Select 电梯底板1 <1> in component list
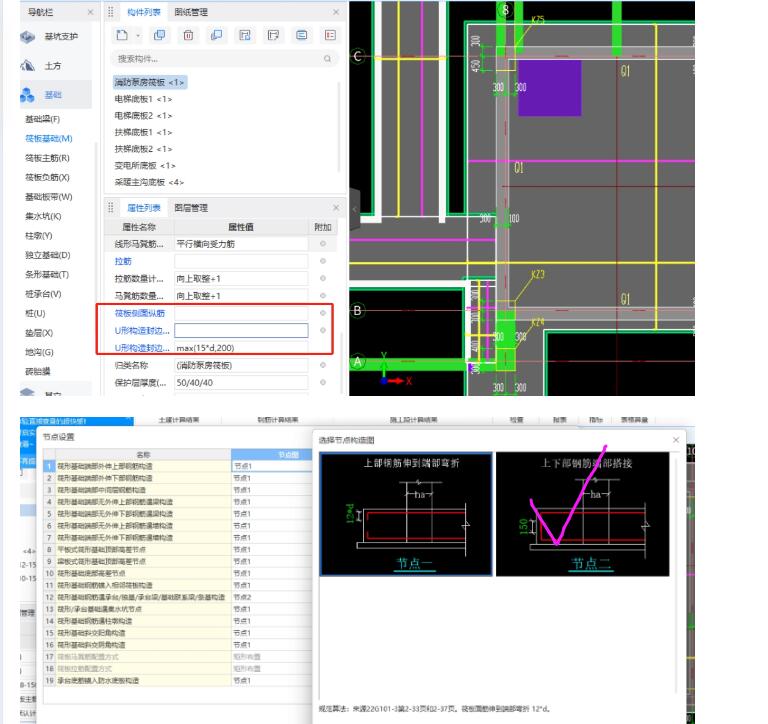Screen dimensions: 768x724 (x=143, y=99)
